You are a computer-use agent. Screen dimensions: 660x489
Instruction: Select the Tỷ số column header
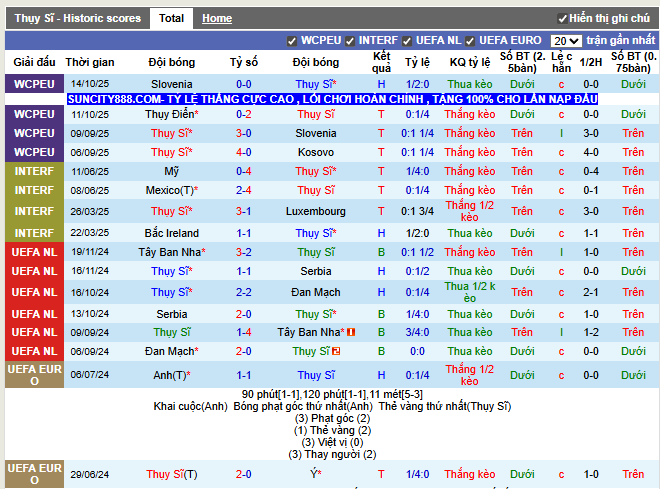(244, 62)
